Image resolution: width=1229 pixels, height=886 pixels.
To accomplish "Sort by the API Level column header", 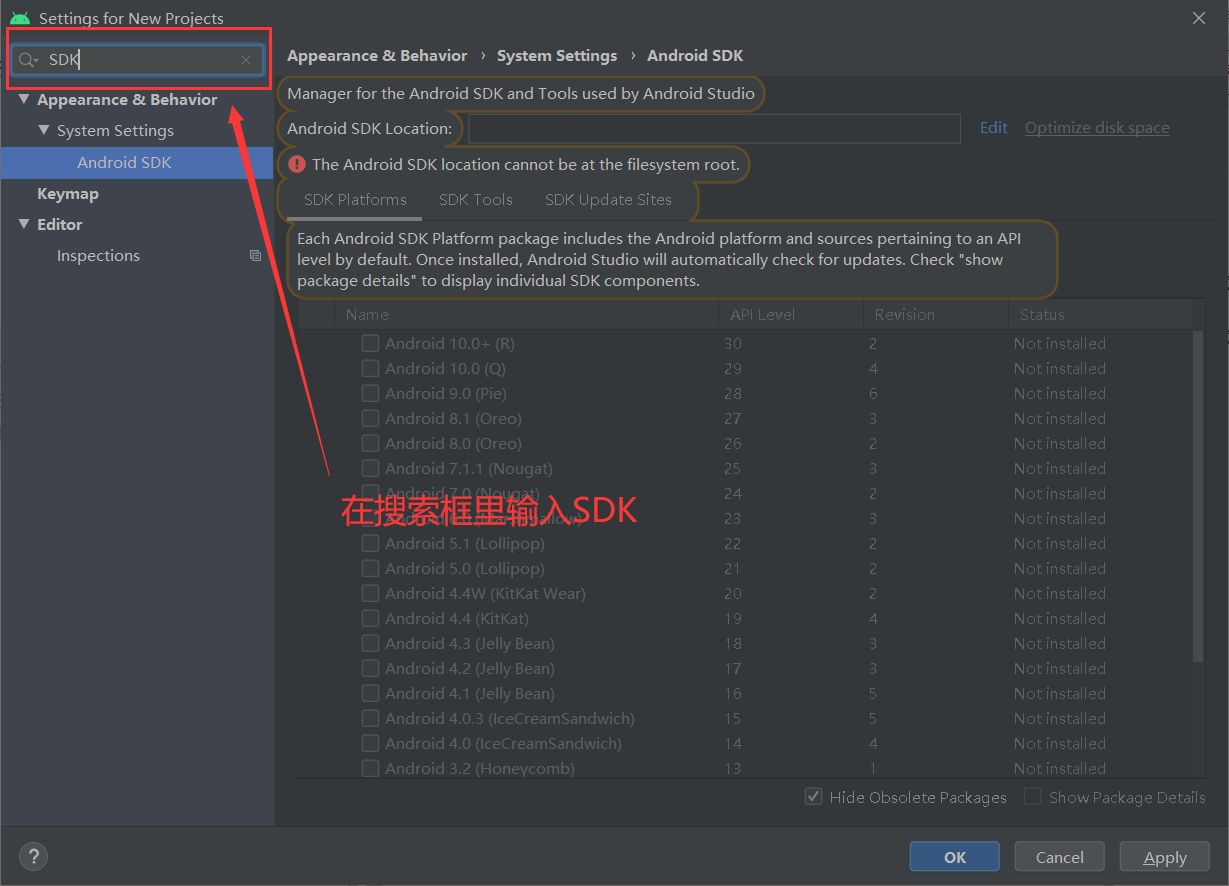I will point(790,314).
